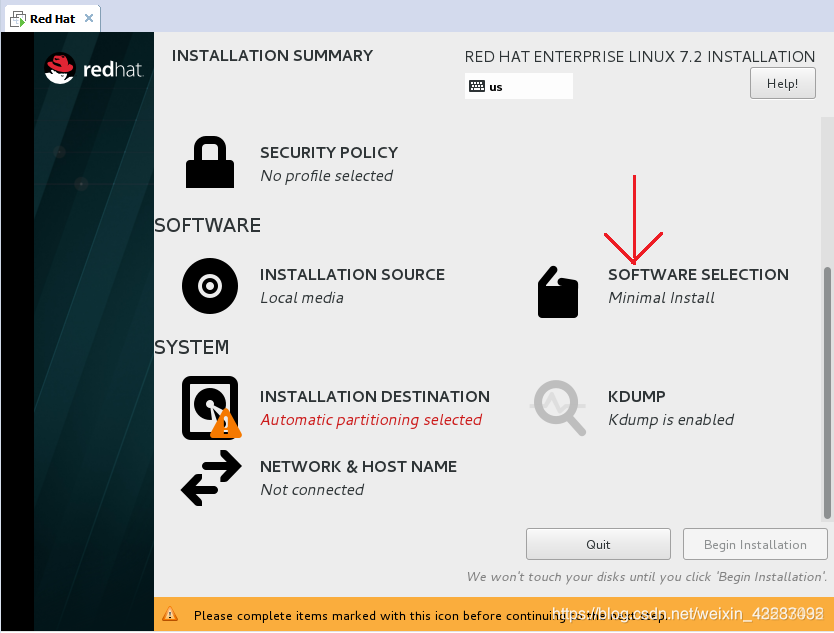This screenshot has height=633, width=834.
Task: Click the vertical scrollbar of the summary
Action: (x=827, y=393)
